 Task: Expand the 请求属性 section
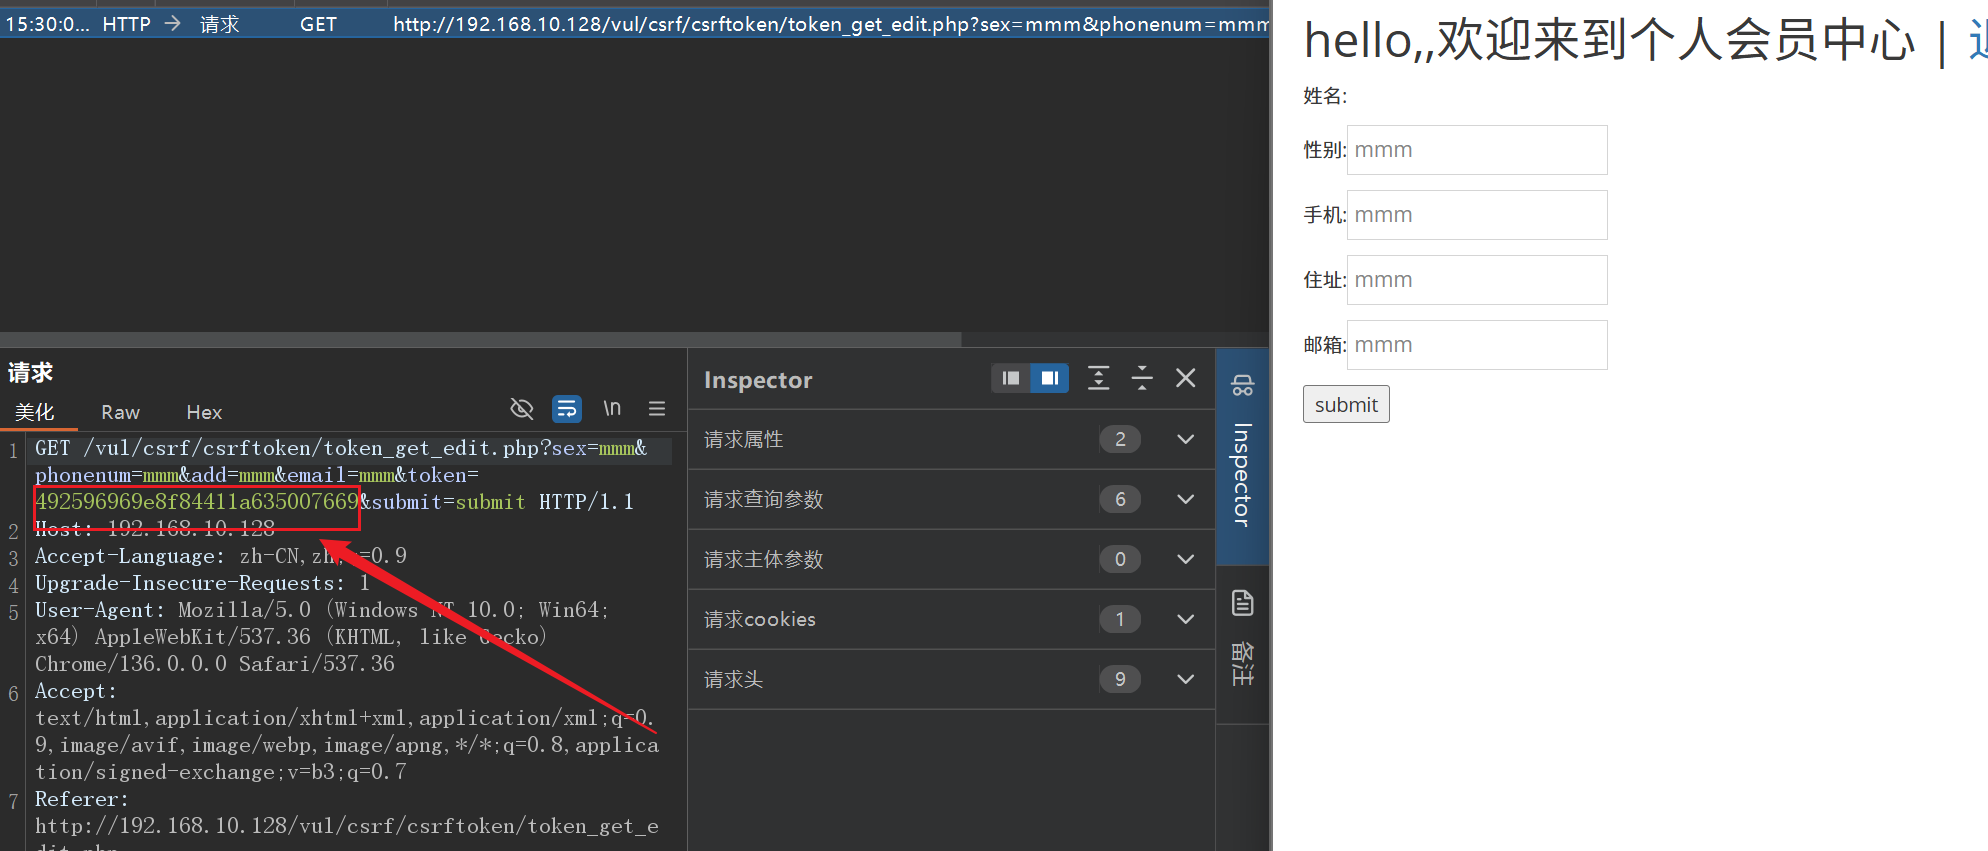(x=1186, y=439)
